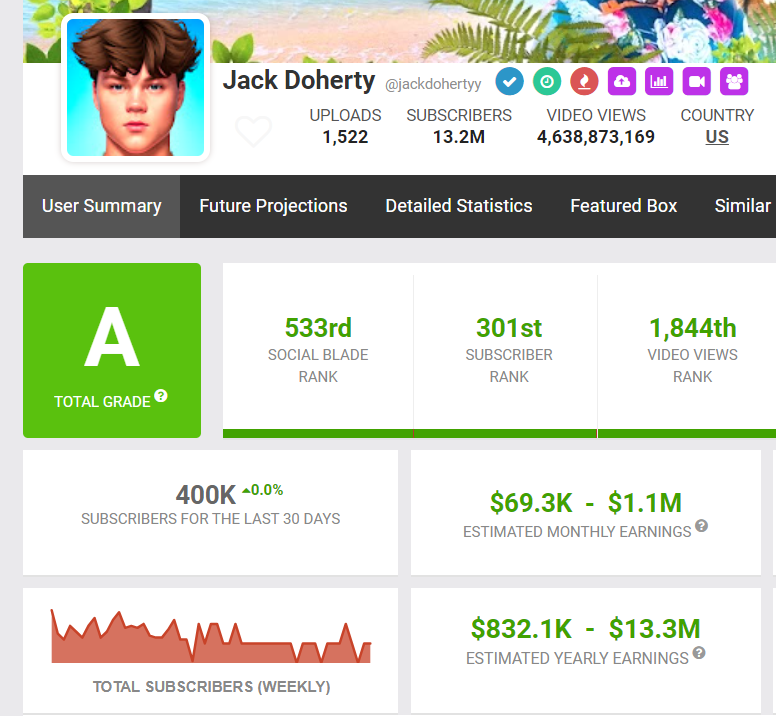The height and width of the screenshot is (716, 776).
Task: Click the 301st subscriber rank
Action: 509,328
